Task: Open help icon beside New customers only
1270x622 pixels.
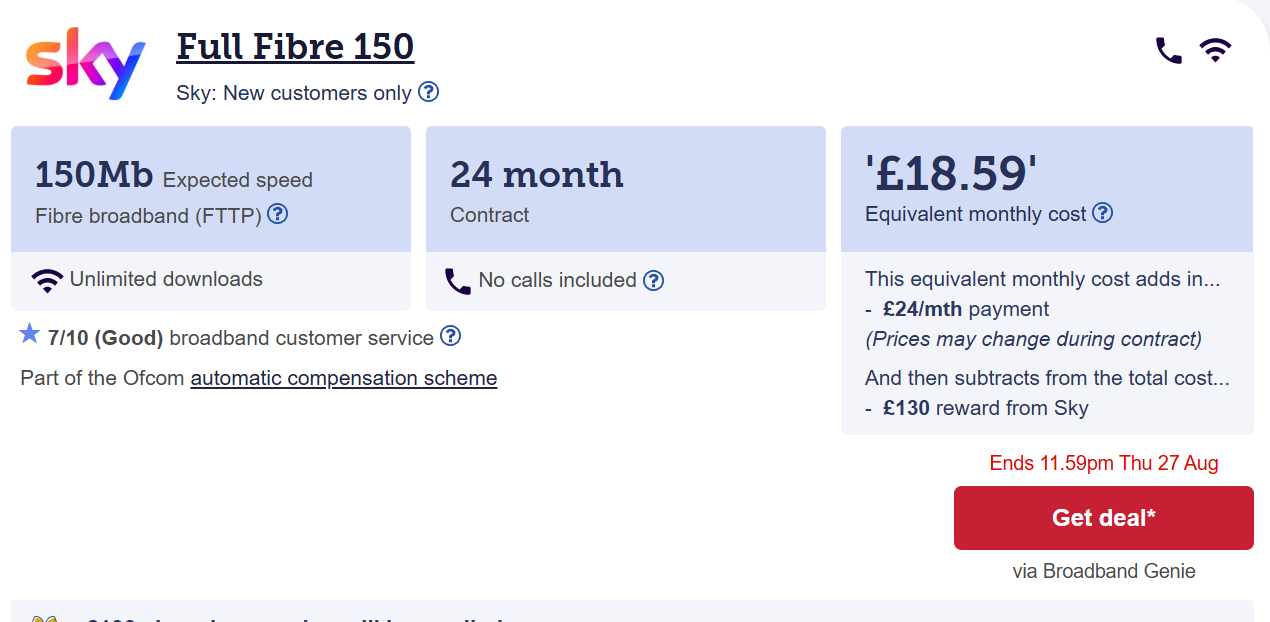Action: coord(429,92)
